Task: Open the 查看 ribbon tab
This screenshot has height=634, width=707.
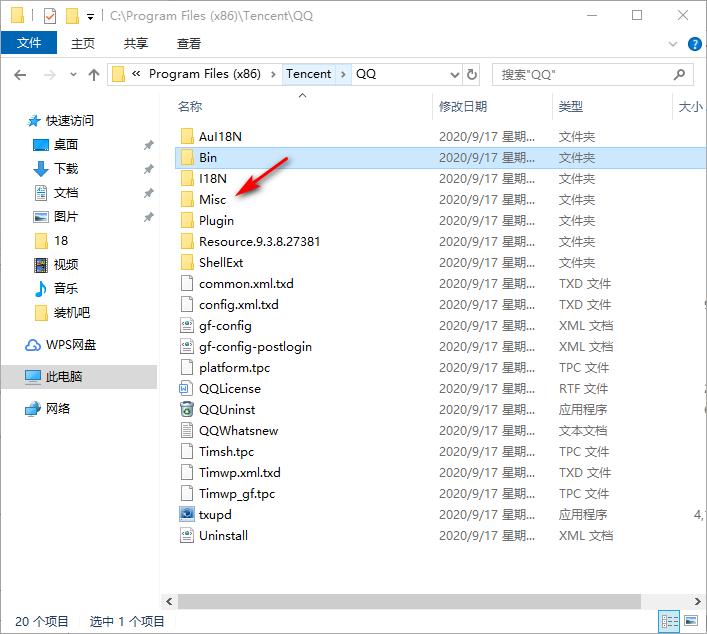Action: pos(188,43)
